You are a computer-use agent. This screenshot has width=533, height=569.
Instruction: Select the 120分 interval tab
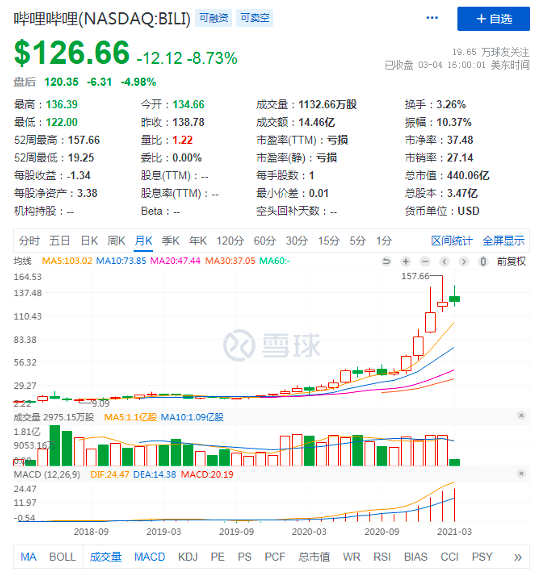230,241
